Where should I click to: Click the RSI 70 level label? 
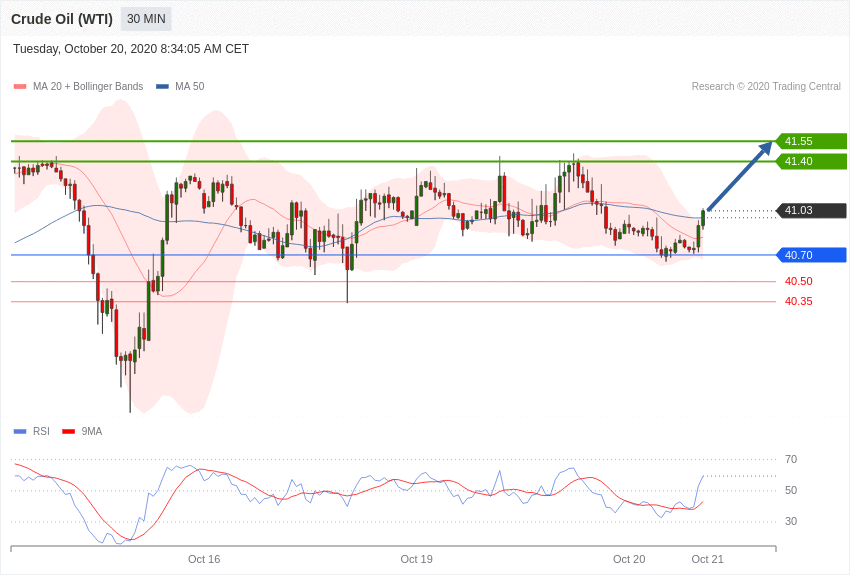791,459
